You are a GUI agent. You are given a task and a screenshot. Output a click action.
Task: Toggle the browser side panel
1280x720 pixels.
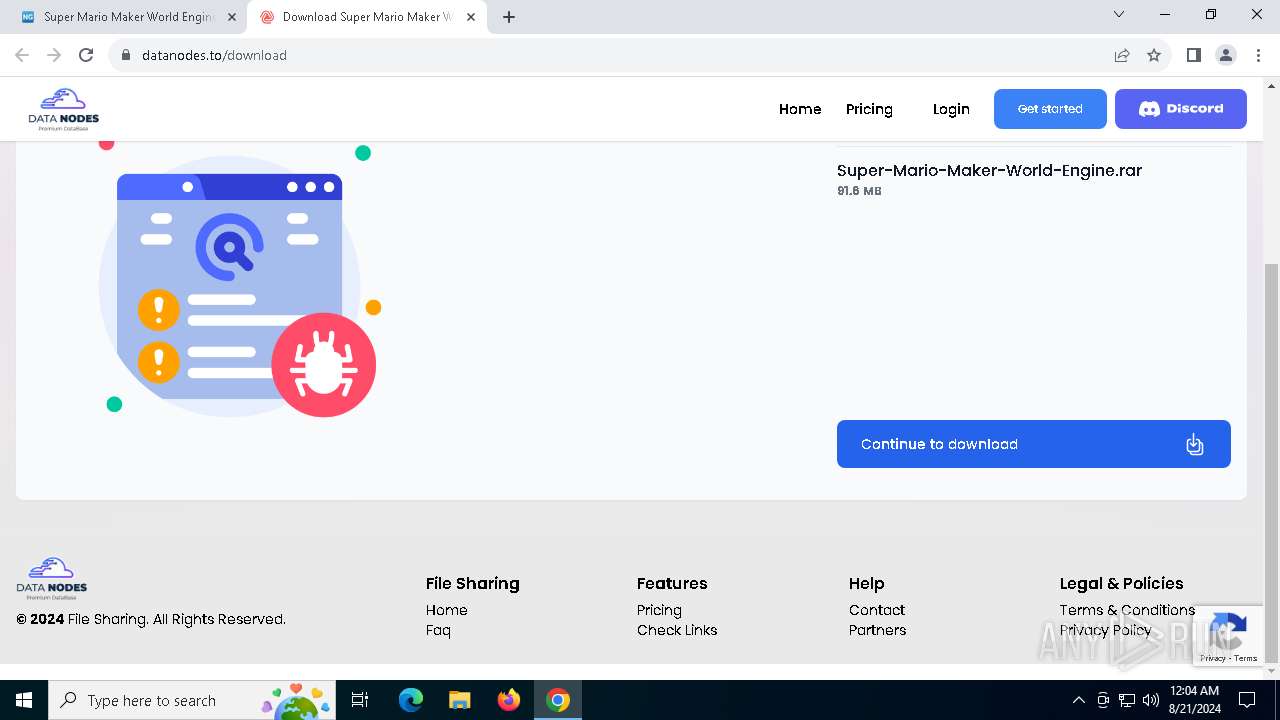(x=1193, y=55)
